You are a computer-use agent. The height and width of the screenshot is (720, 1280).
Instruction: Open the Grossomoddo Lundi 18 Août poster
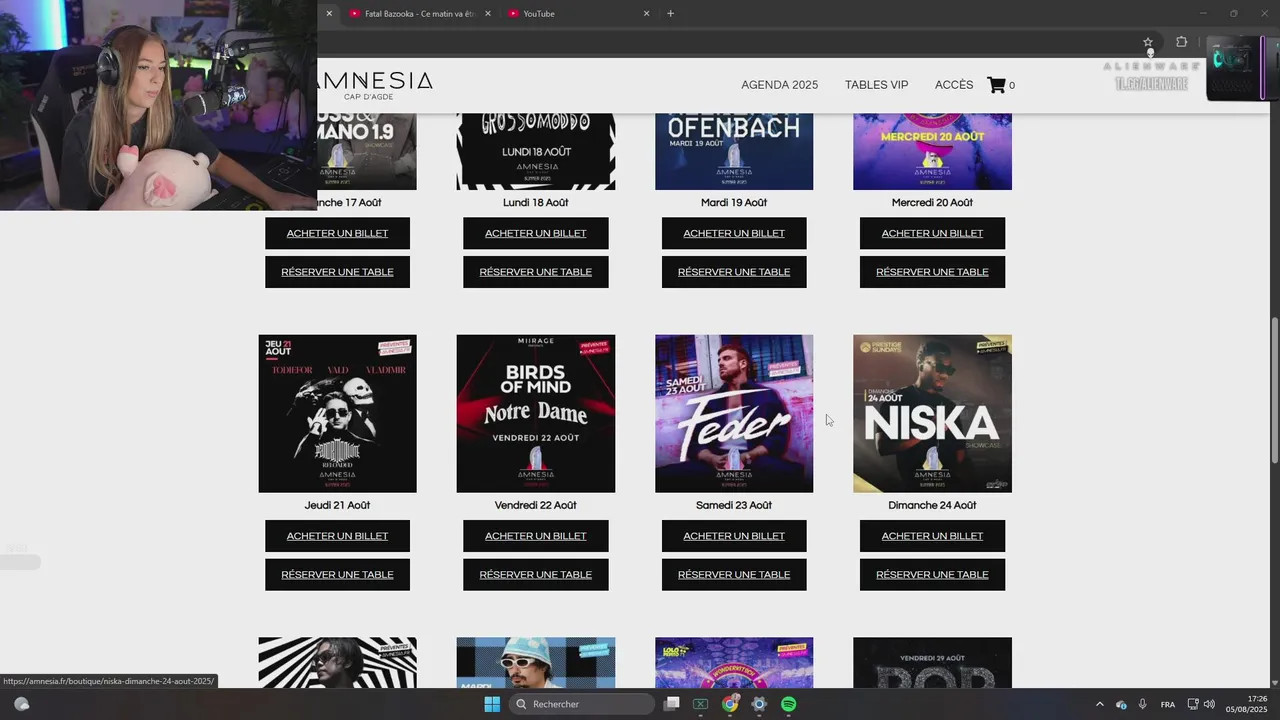click(536, 152)
